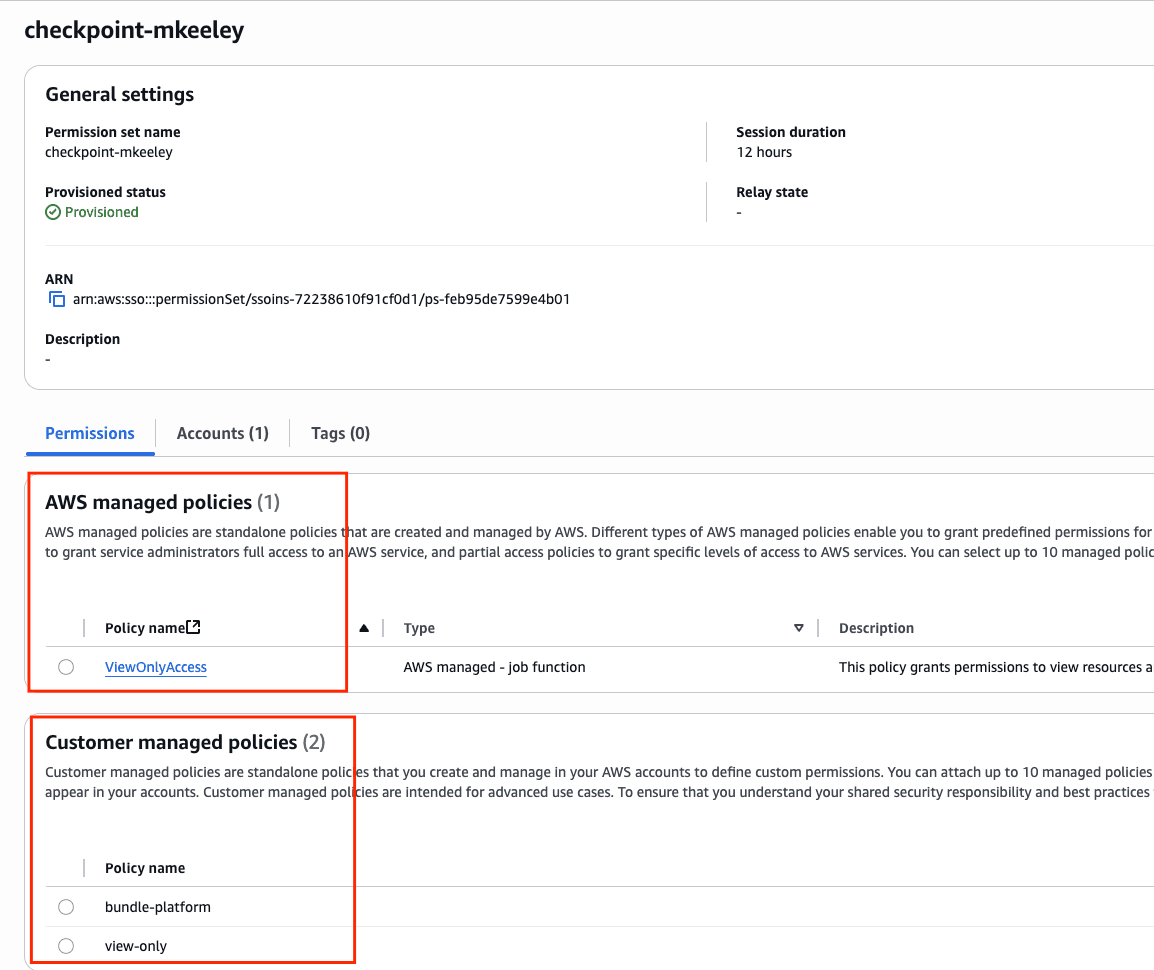Click the Session duration label
Viewport: 1154px width, 970px height.
pyautogui.click(x=790, y=132)
